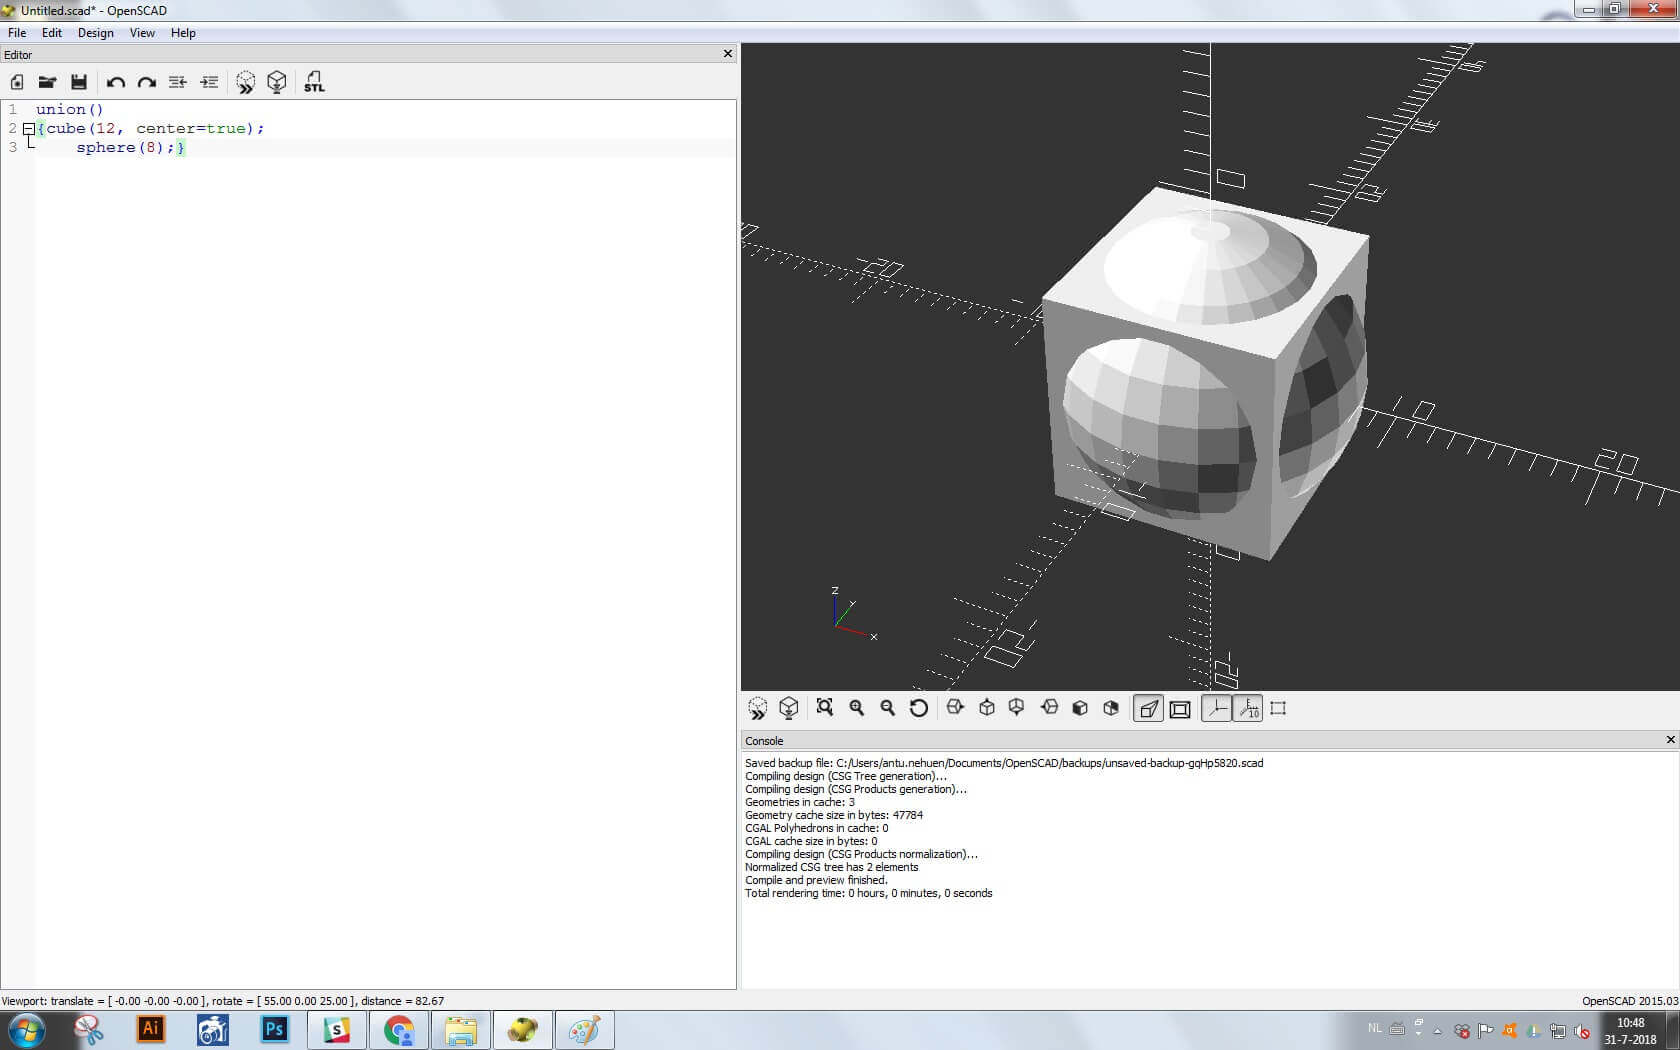
Task: Undo the last edit with the undo arrow
Action: click(116, 82)
